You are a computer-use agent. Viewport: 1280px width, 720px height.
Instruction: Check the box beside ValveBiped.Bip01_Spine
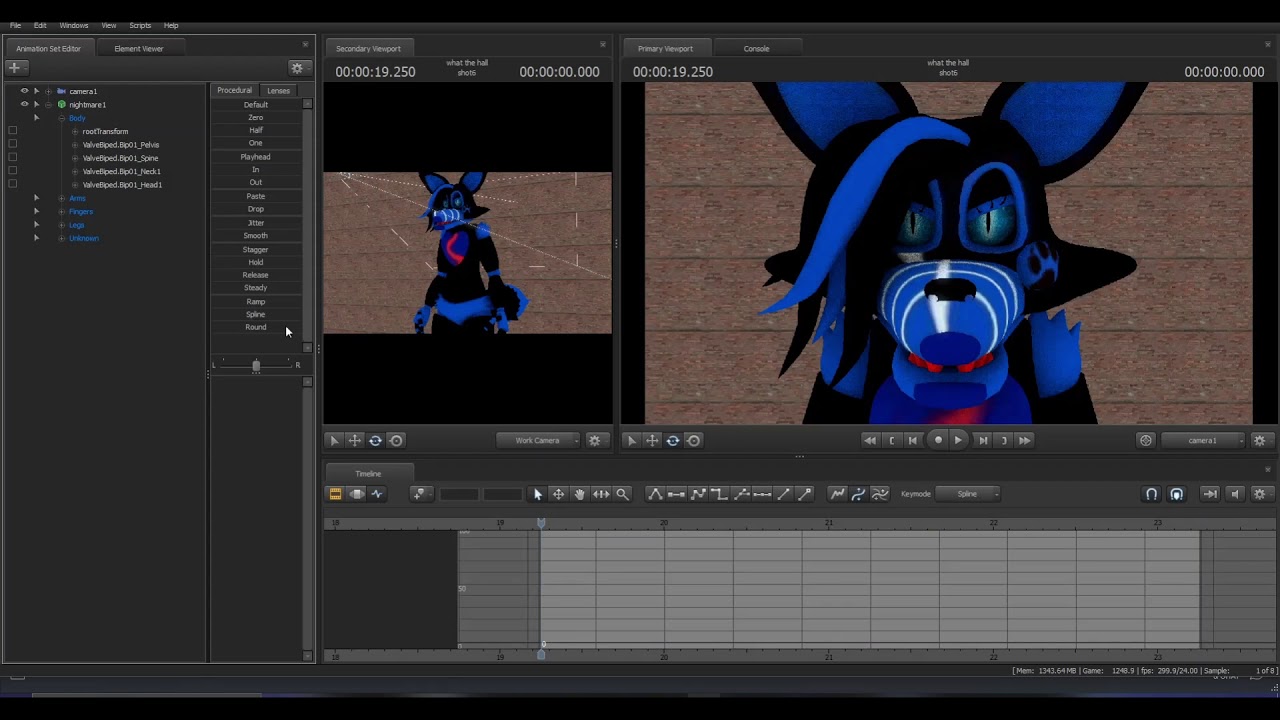pyautogui.click(x=12, y=158)
